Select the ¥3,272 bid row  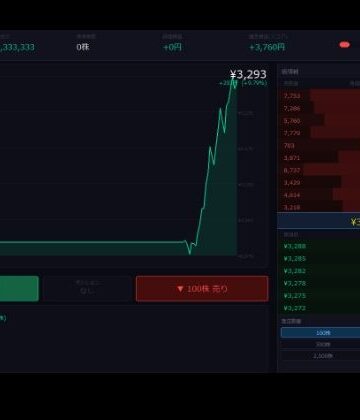(319, 308)
